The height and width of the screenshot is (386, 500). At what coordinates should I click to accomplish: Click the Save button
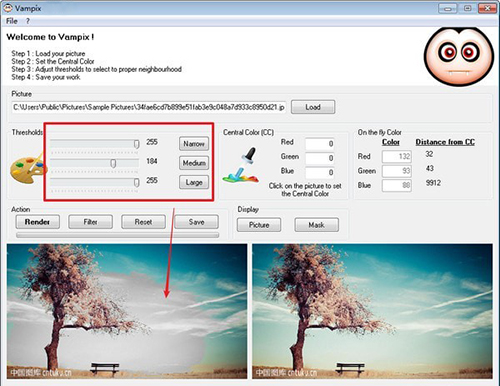click(x=196, y=222)
